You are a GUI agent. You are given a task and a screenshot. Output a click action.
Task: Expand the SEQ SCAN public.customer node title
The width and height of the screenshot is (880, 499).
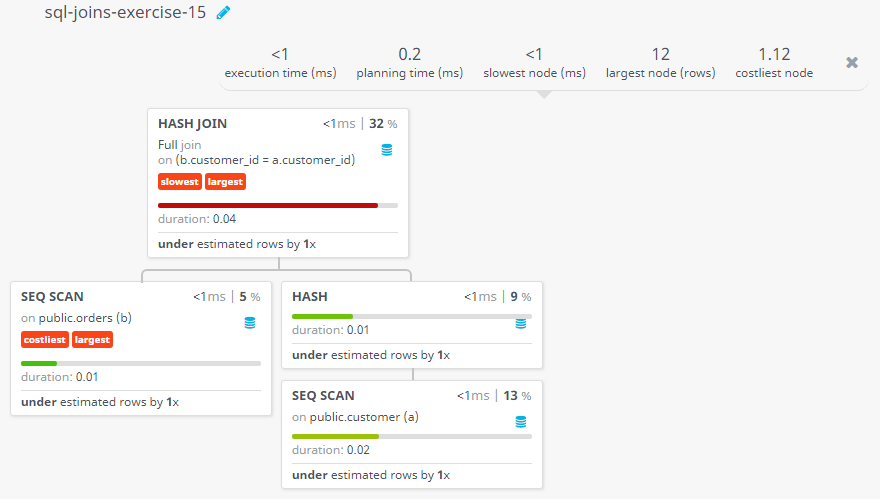[x=323, y=396]
